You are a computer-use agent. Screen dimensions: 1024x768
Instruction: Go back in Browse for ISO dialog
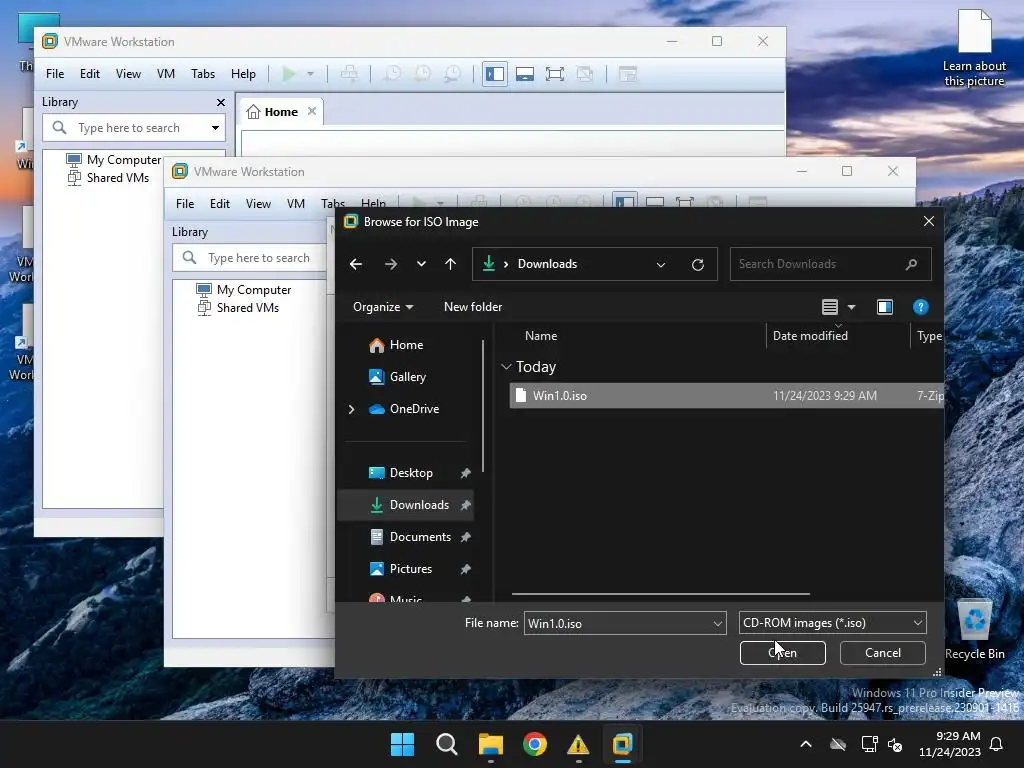pyautogui.click(x=356, y=264)
